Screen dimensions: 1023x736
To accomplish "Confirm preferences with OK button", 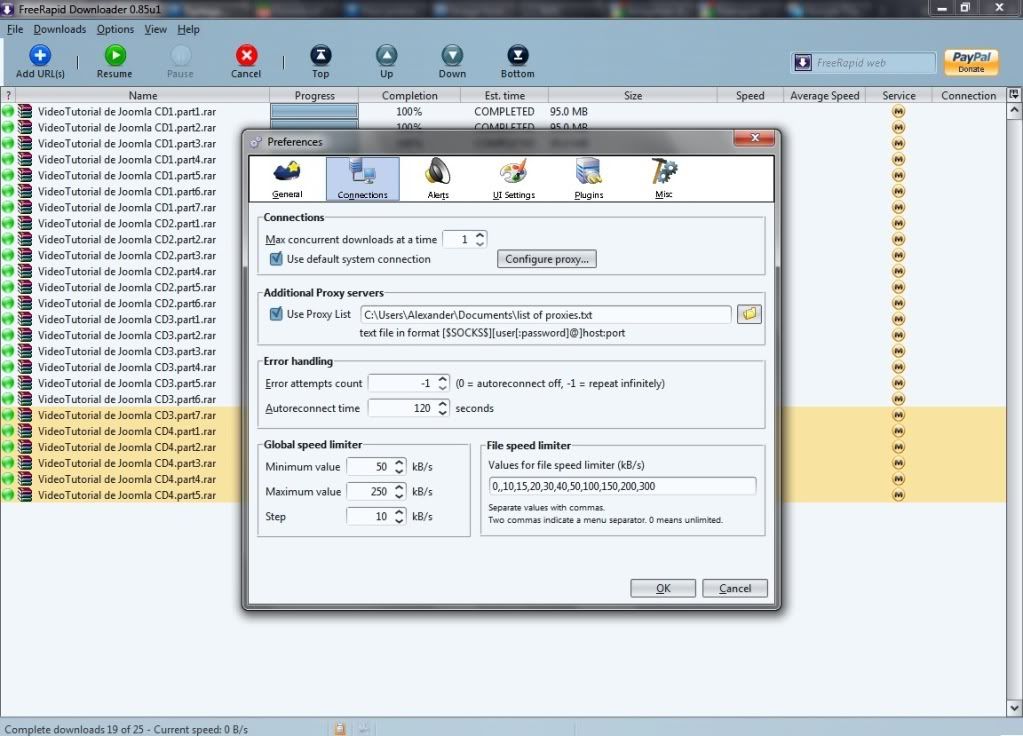I will coord(663,589).
